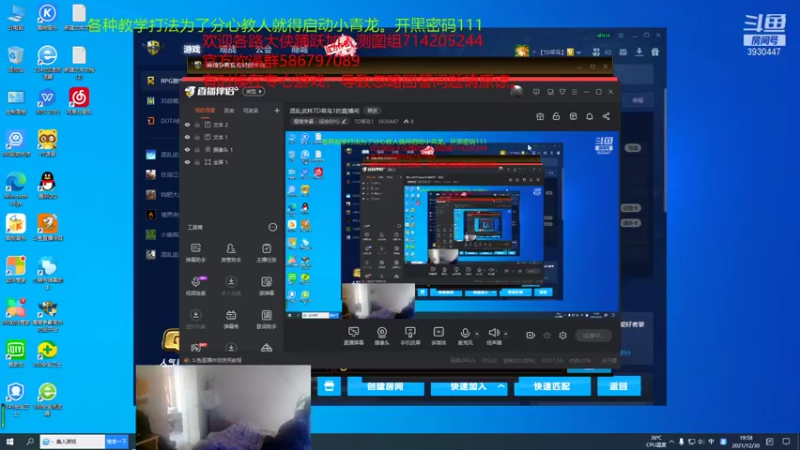The height and width of the screenshot is (450, 800).
Task: Open download icon in game platform window
Action: pyautogui.click(x=639, y=52)
